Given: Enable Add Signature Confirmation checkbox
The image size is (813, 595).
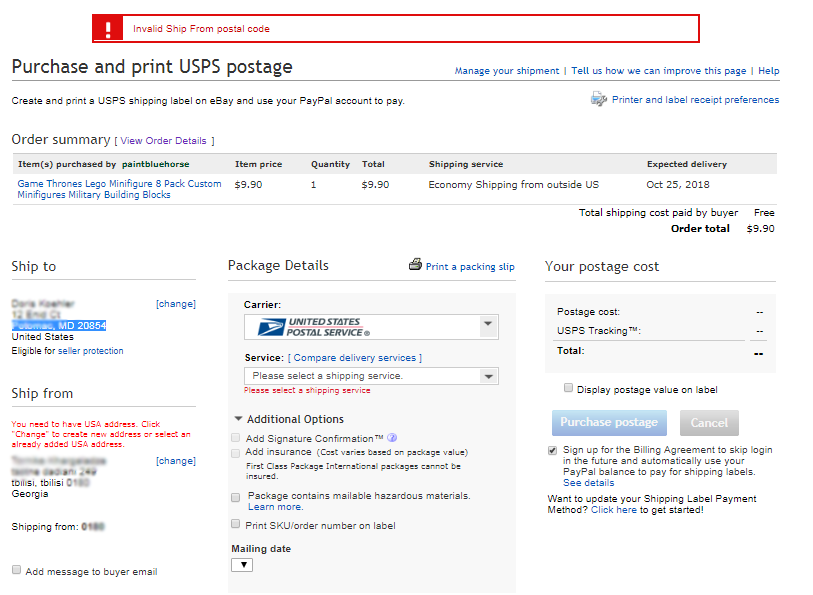Looking at the screenshot, I should (235, 438).
